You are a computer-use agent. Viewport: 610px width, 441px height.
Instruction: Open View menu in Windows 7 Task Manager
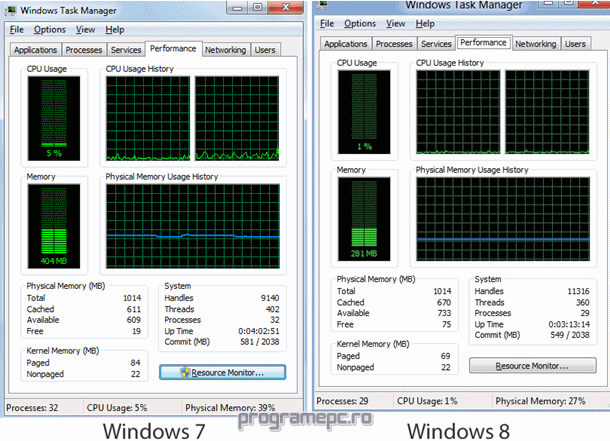86,30
